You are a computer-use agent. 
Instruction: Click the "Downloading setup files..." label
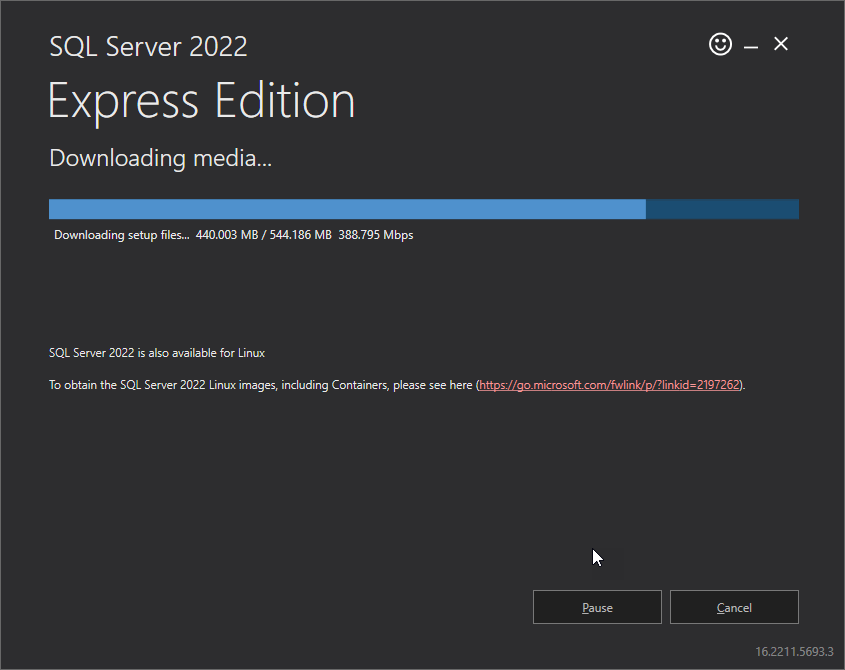[x=121, y=235]
